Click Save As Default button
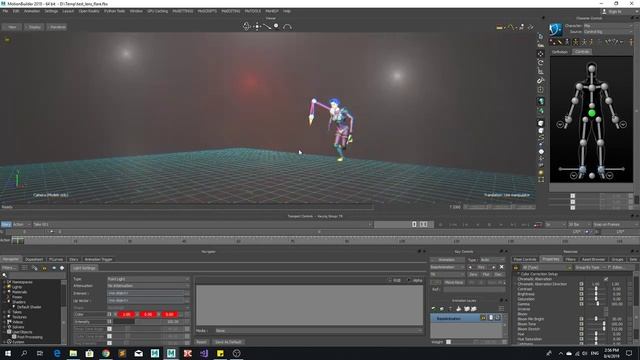The height and width of the screenshot is (360, 640). coord(229,342)
